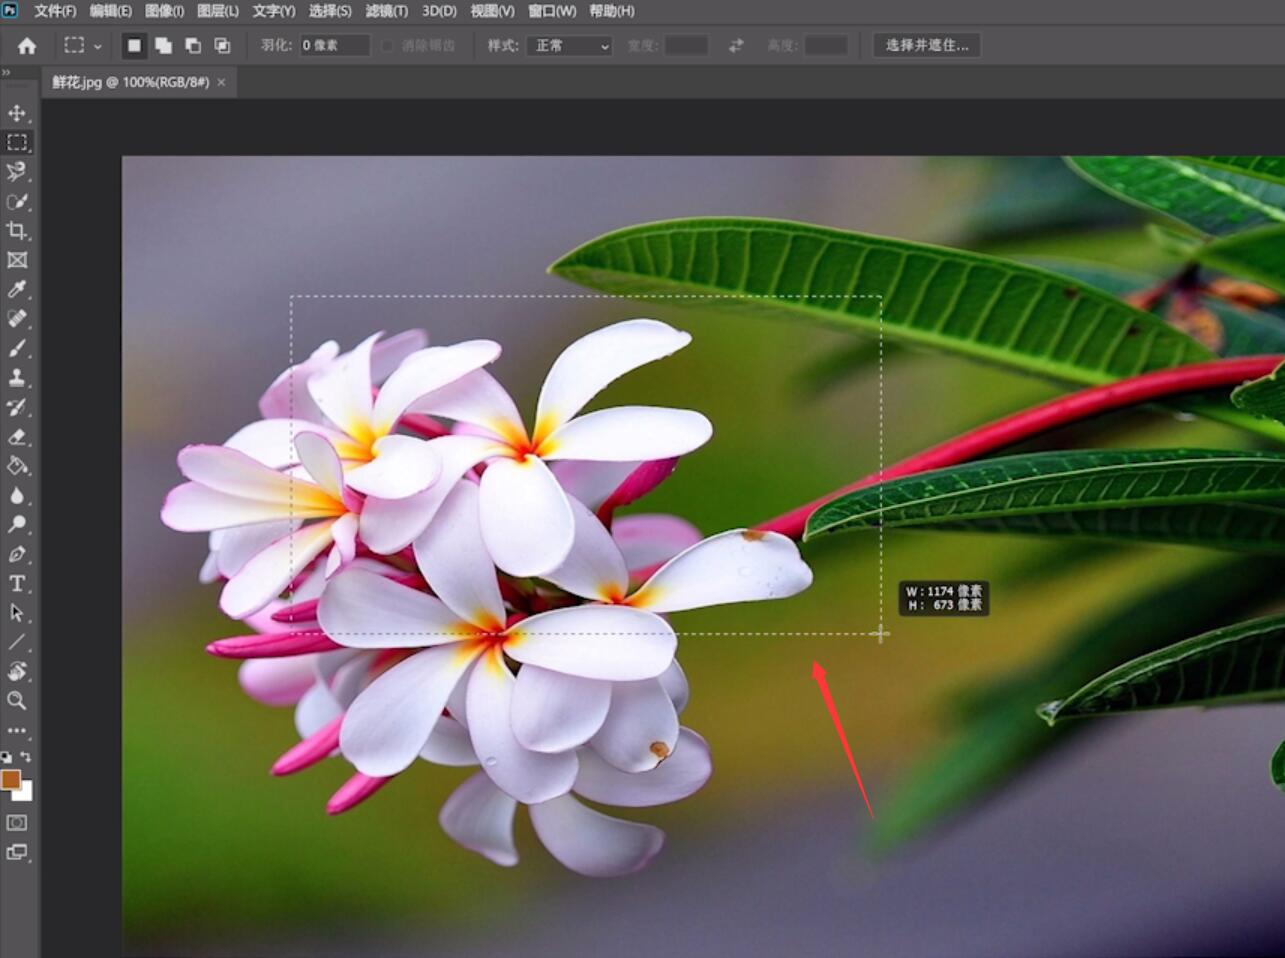Select the Horizontal Type tool
The height and width of the screenshot is (958, 1285).
pos(17,584)
